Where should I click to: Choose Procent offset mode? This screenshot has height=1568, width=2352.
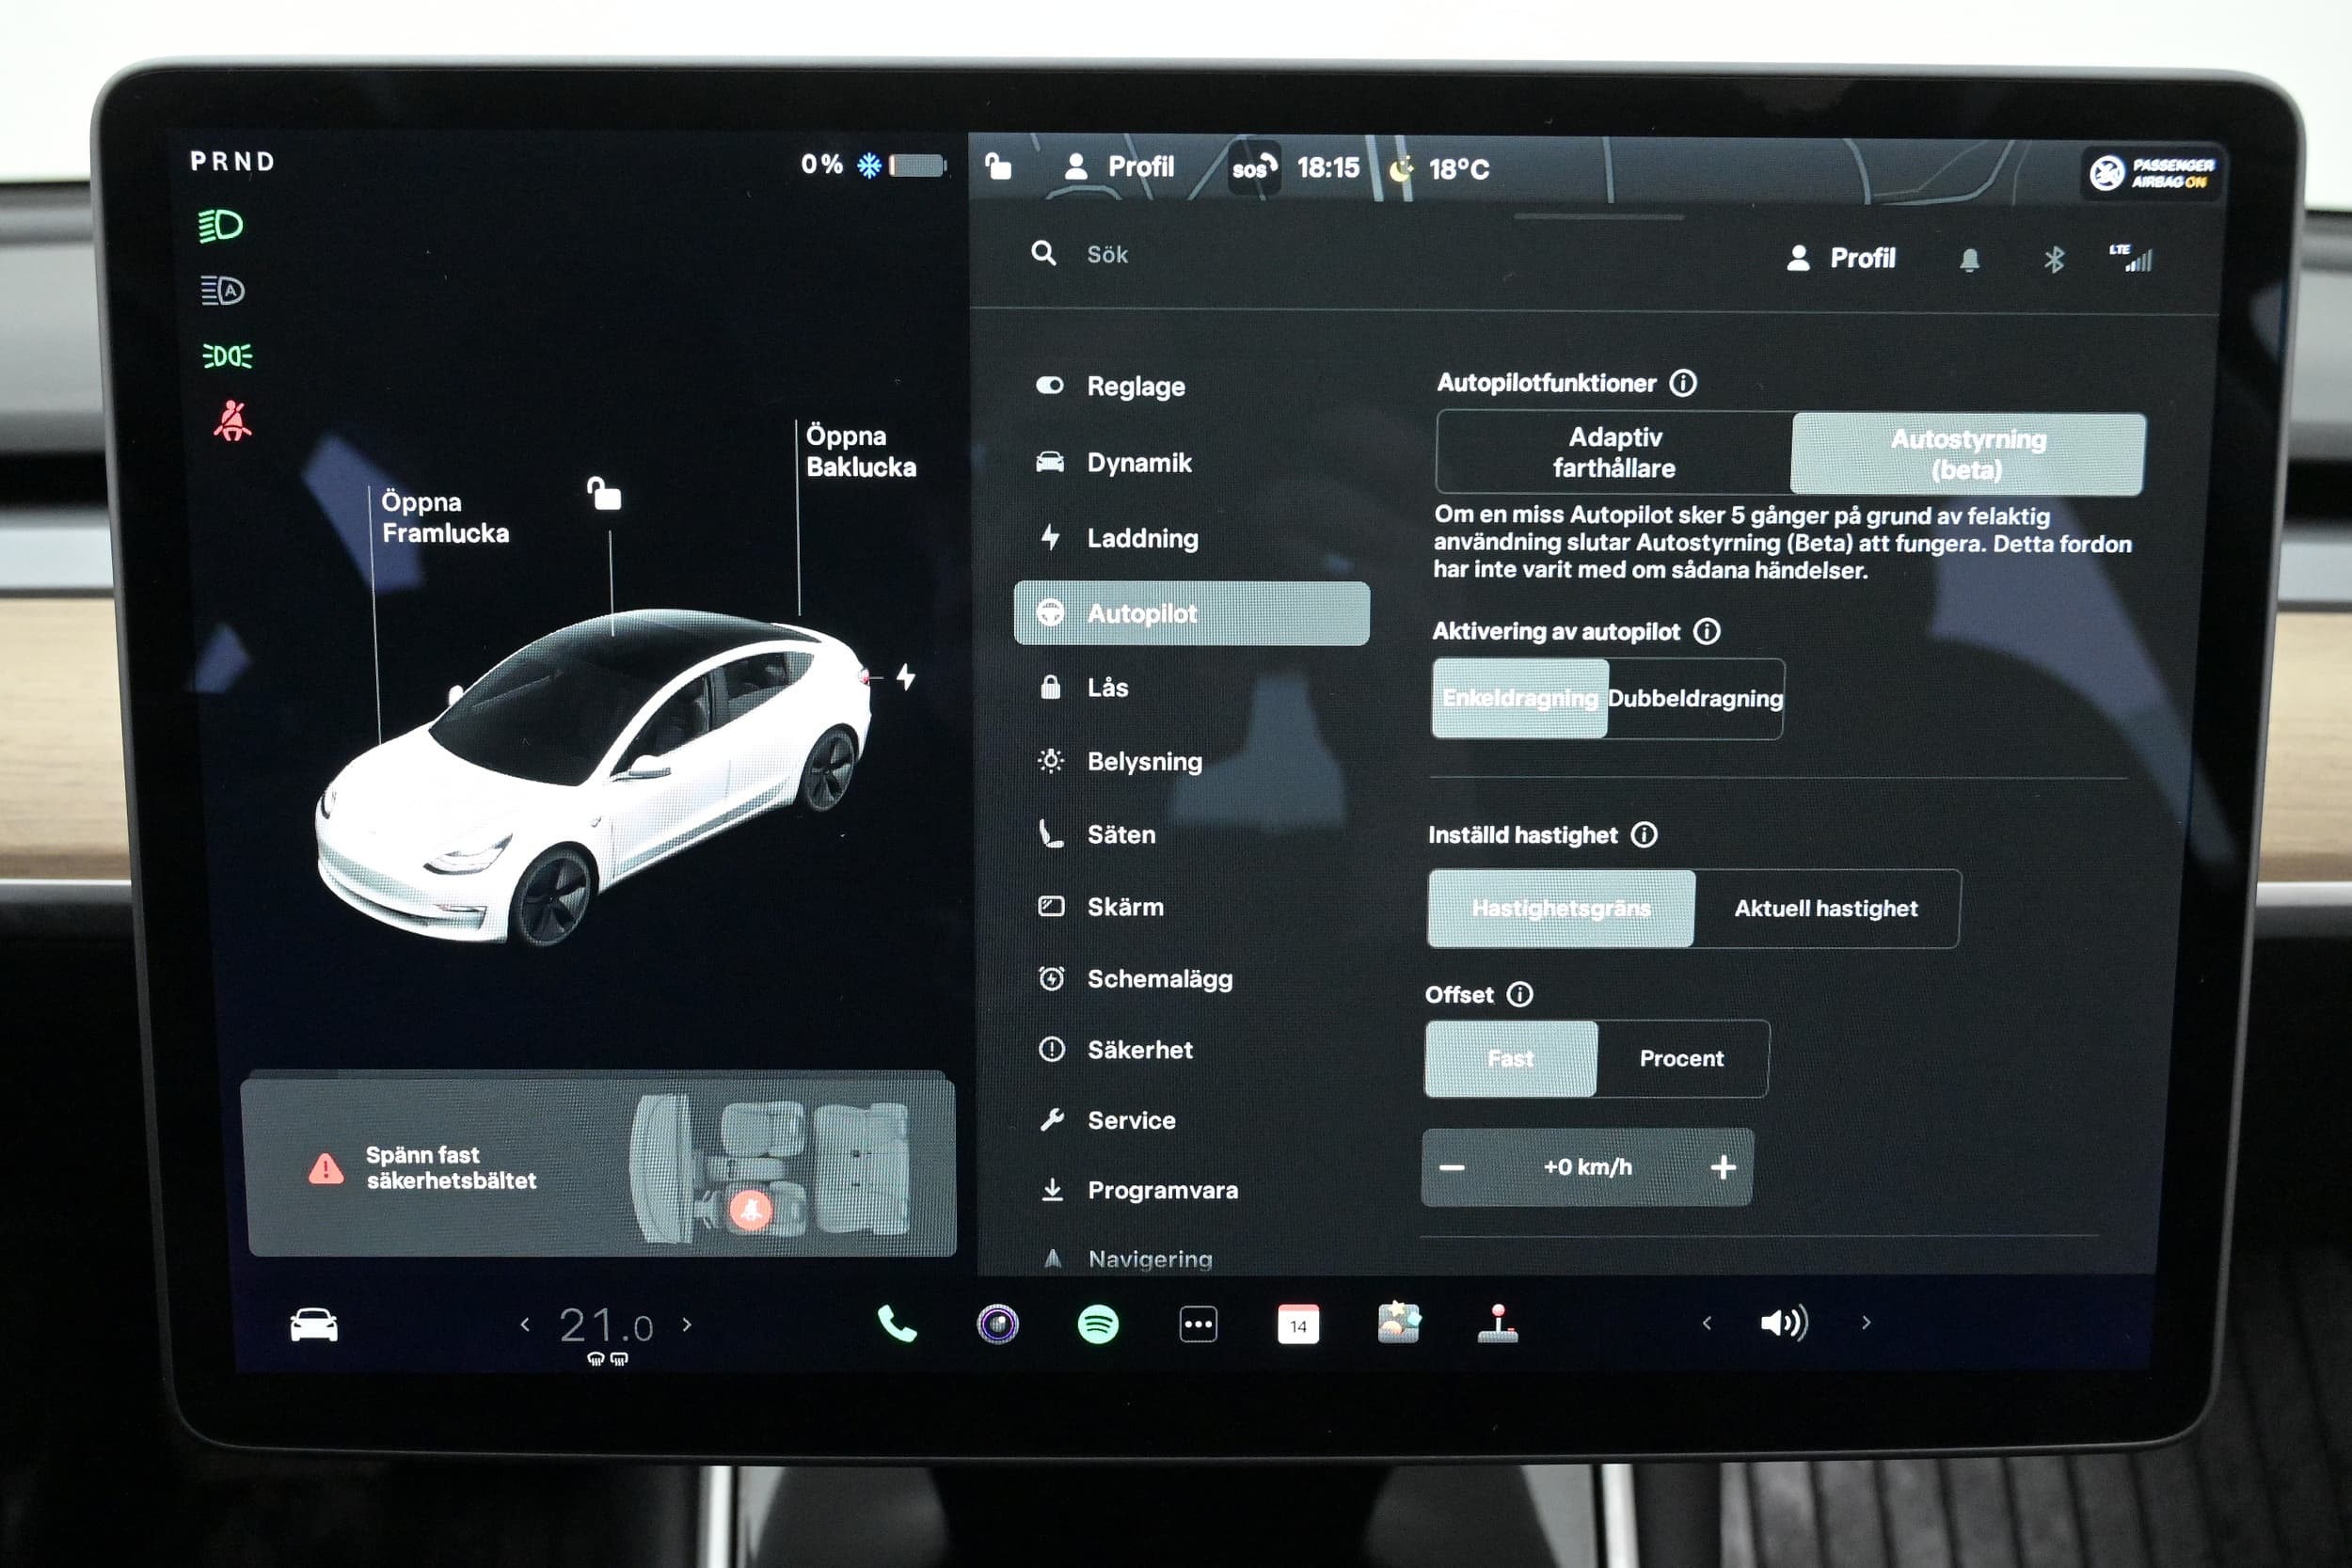click(x=1682, y=1058)
